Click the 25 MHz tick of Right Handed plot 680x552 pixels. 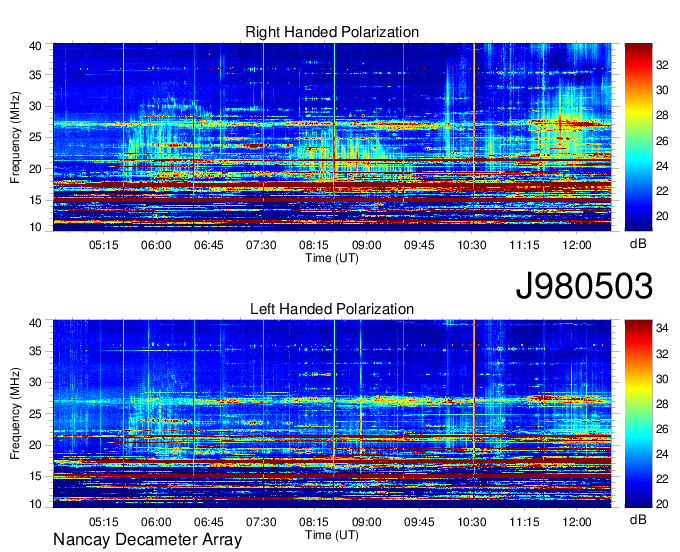(35, 137)
